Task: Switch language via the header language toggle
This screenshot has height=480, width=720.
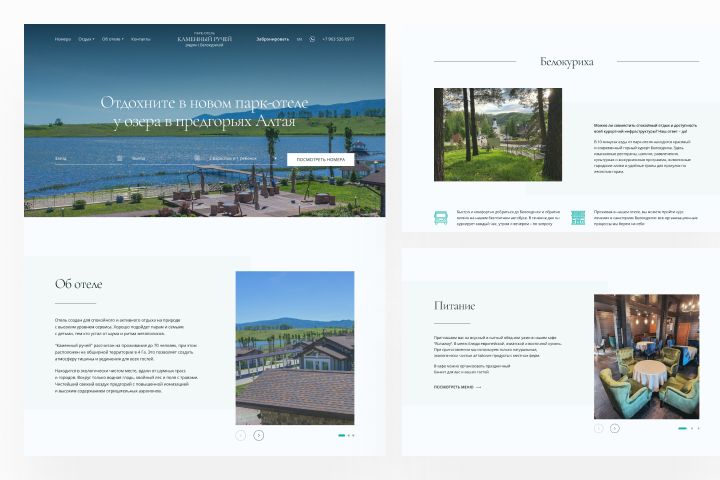Action: tap(299, 39)
